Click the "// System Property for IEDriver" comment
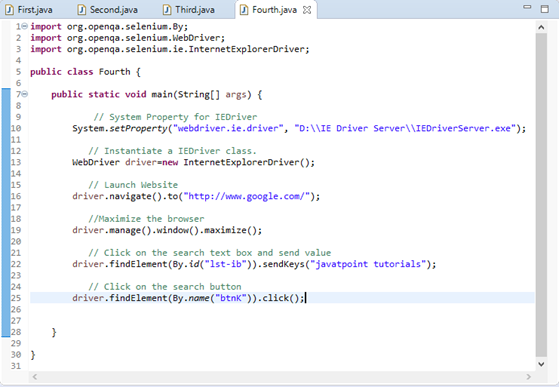Viewport: 559px width, 387px height. coord(175,117)
